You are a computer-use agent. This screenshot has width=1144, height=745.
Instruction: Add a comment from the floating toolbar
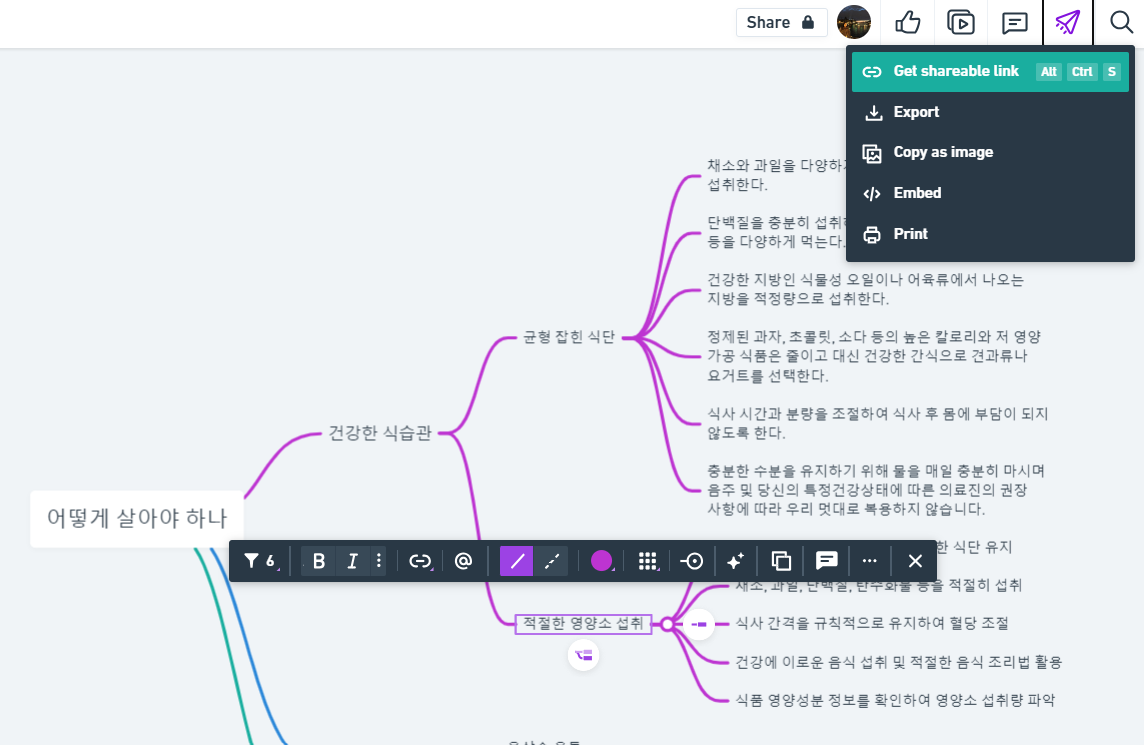coord(826,561)
